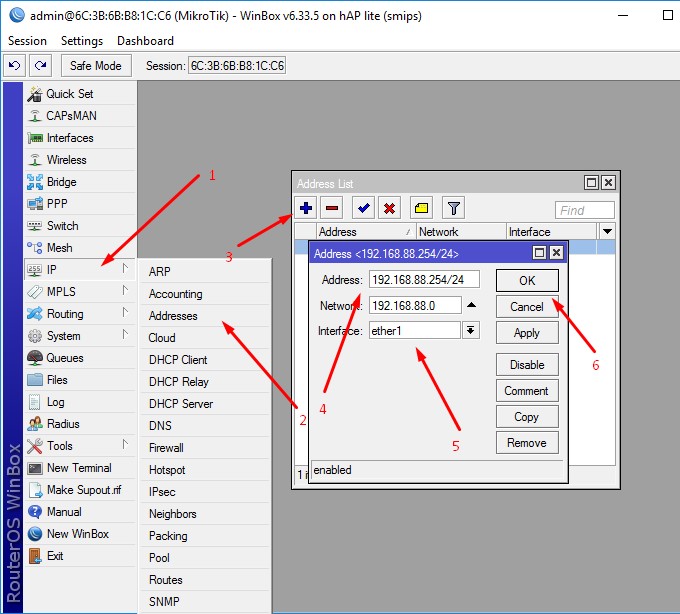680x614 pixels.
Task: Click the yellow Comment note icon
Action: coord(422,209)
